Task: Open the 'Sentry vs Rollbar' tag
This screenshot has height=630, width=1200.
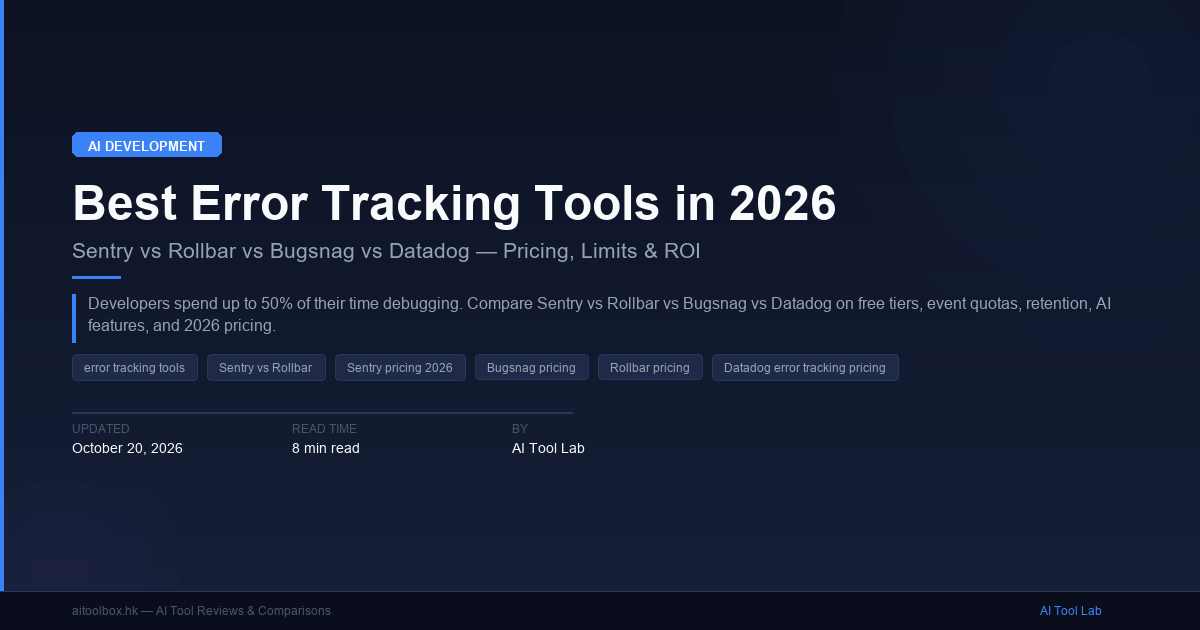Action: pos(266,368)
